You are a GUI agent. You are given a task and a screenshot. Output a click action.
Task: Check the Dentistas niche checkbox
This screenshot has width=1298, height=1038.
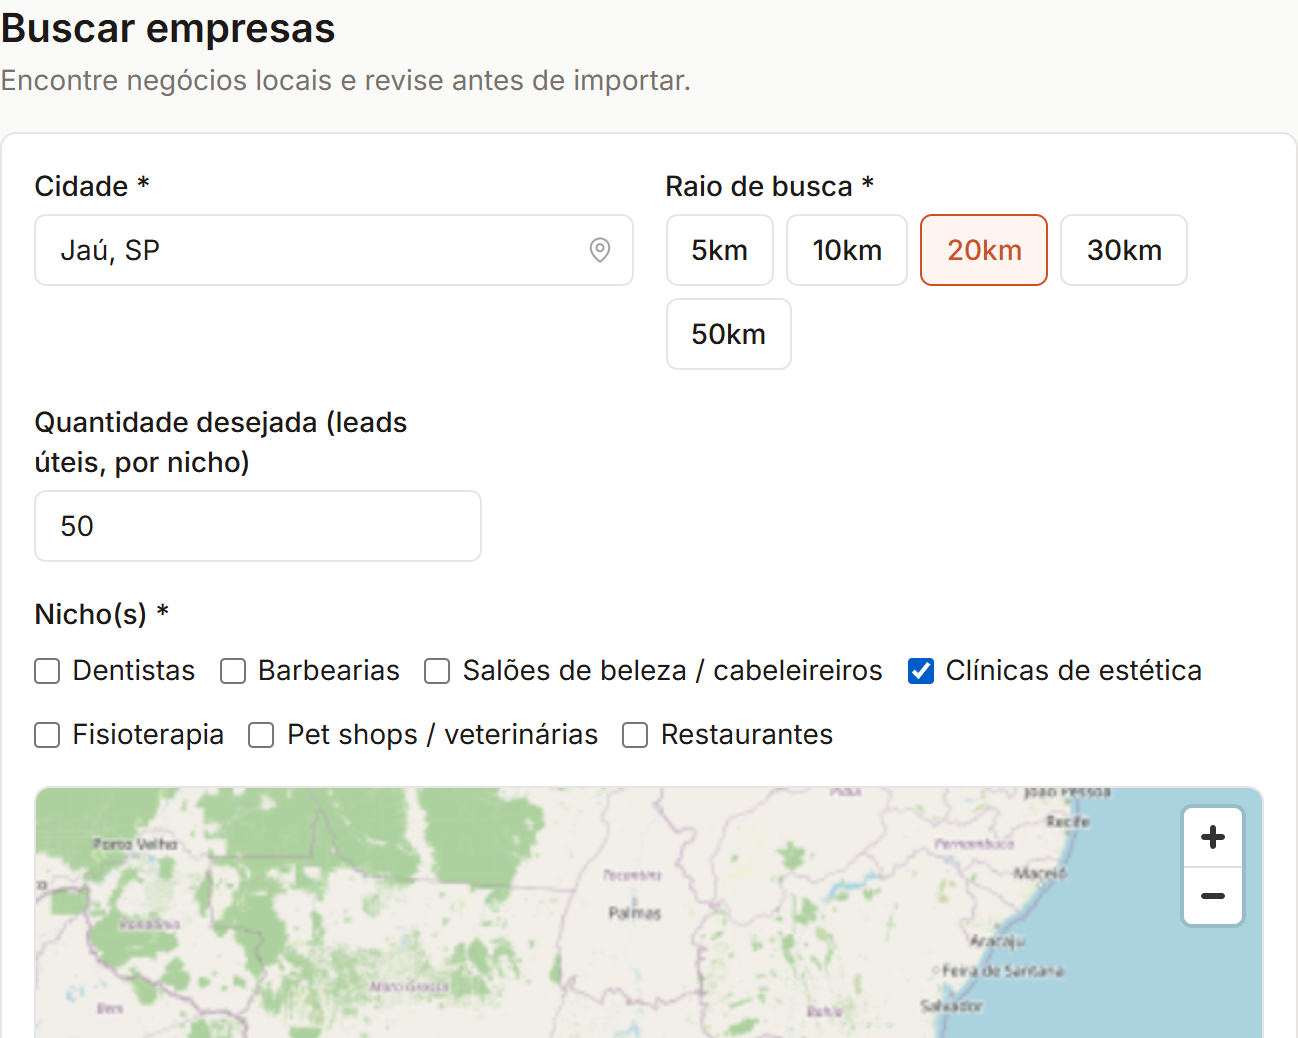(47, 671)
